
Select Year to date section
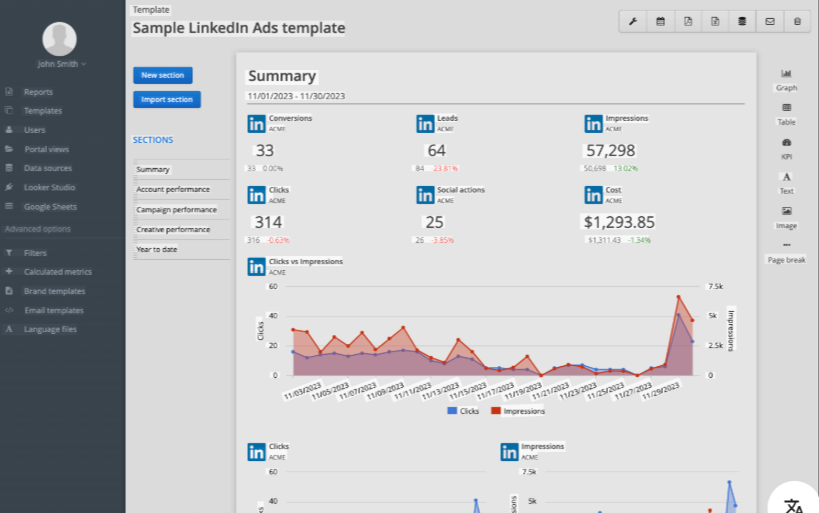coord(181,249)
